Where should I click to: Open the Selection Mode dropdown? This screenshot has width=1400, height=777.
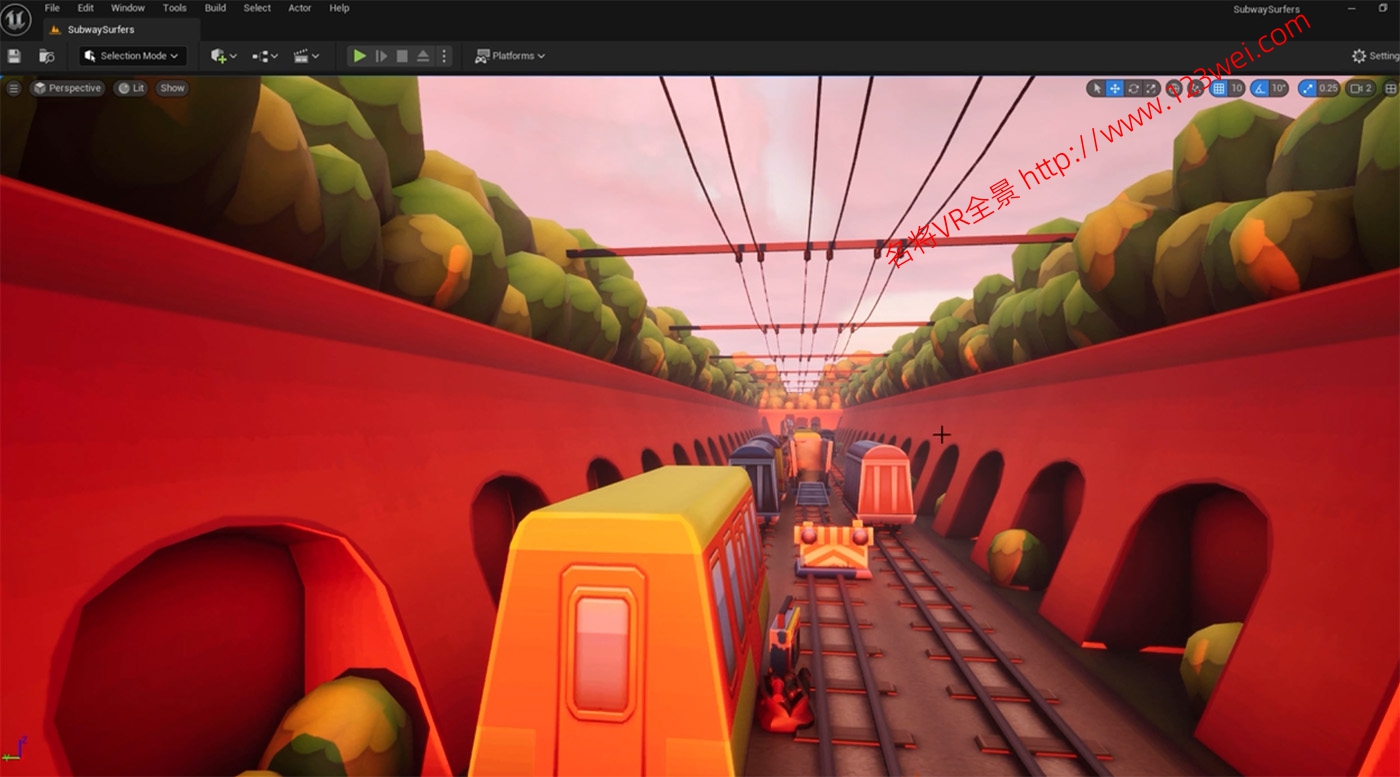click(x=132, y=56)
